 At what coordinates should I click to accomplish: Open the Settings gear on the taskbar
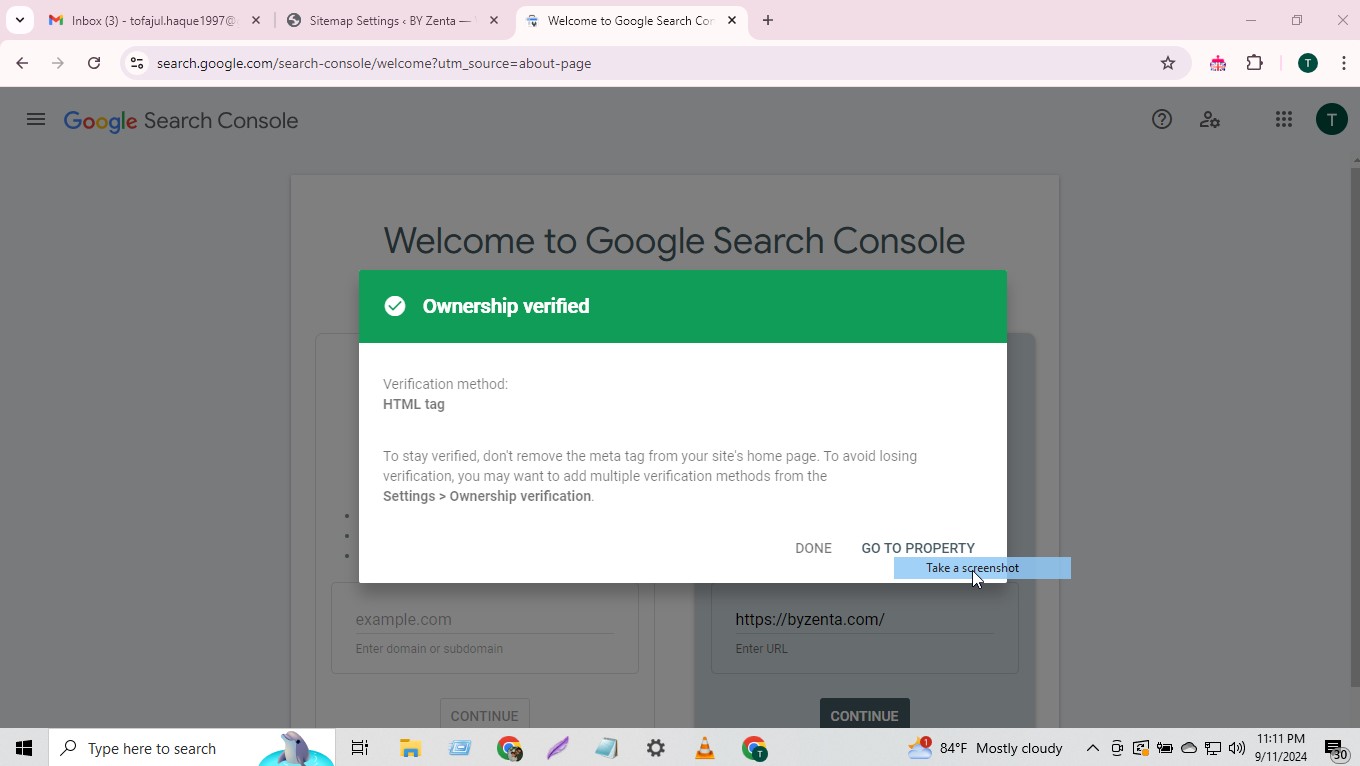[x=656, y=748]
